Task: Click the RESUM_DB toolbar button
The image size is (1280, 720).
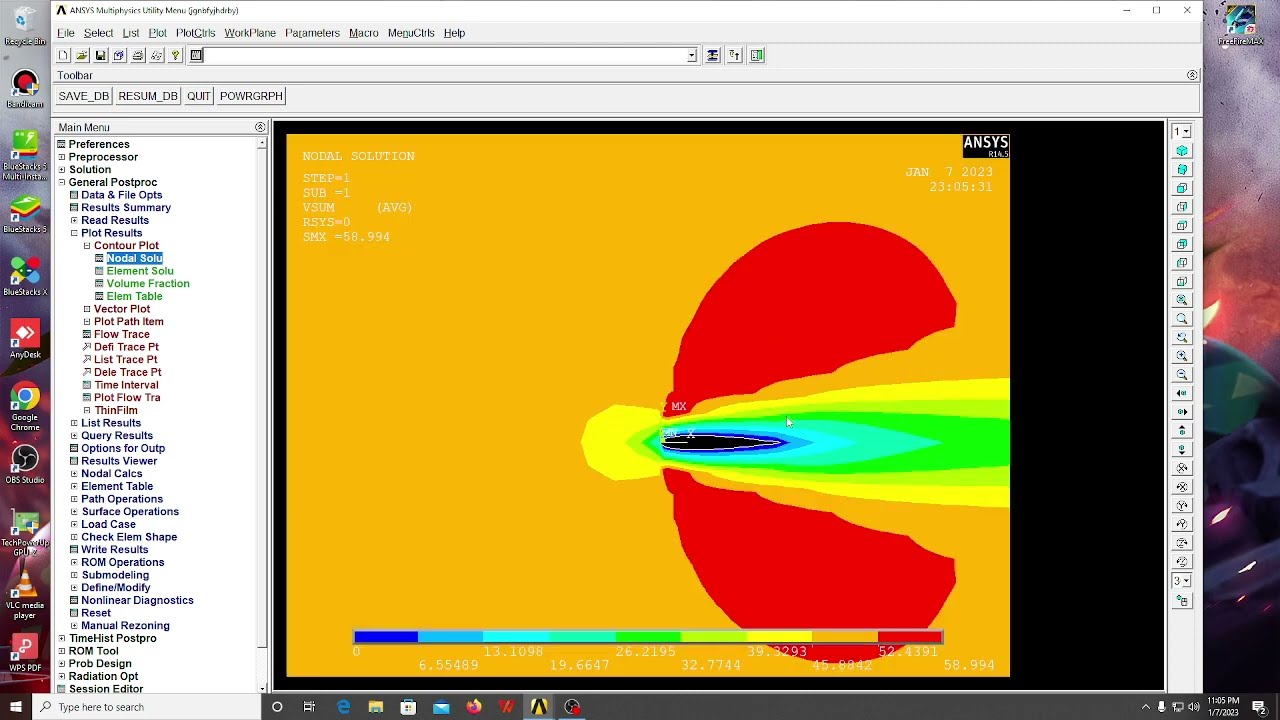Action: [x=148, y=96]
